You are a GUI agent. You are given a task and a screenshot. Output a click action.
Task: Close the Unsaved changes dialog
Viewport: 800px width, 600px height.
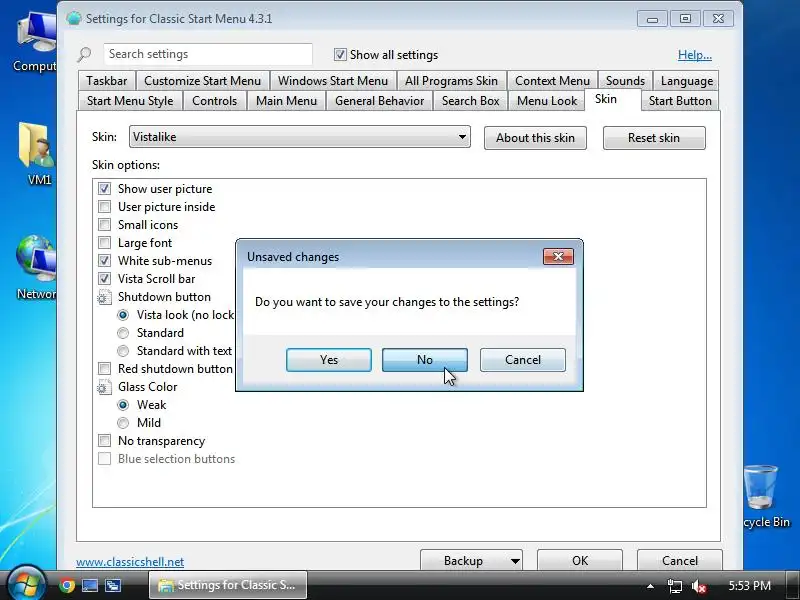(558, 257)
